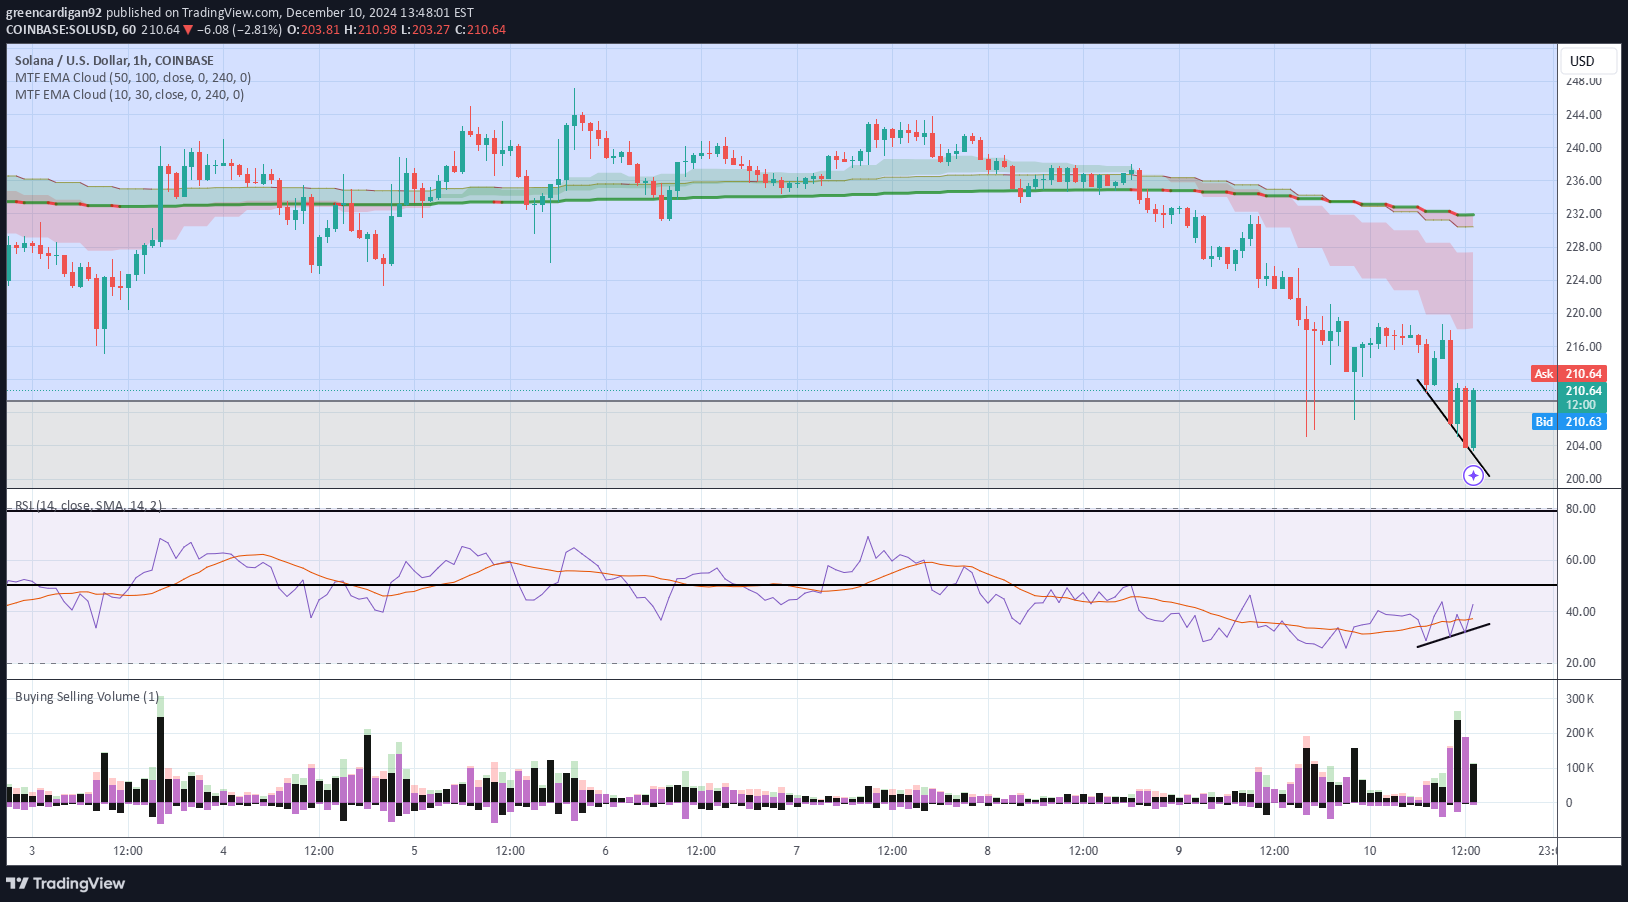Click the 80.00 RSI axis label
The width and height of the screenshot is (1628, 902).
tap(1581, 509)
